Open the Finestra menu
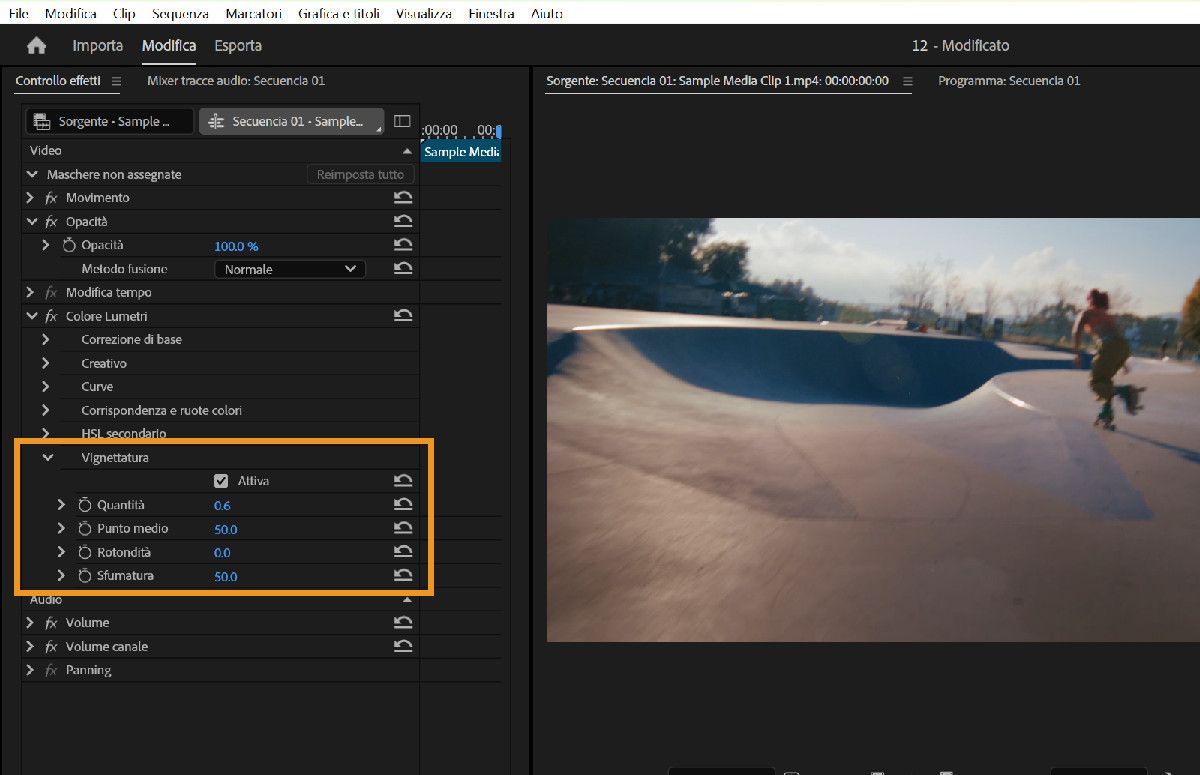 (491, 14)
